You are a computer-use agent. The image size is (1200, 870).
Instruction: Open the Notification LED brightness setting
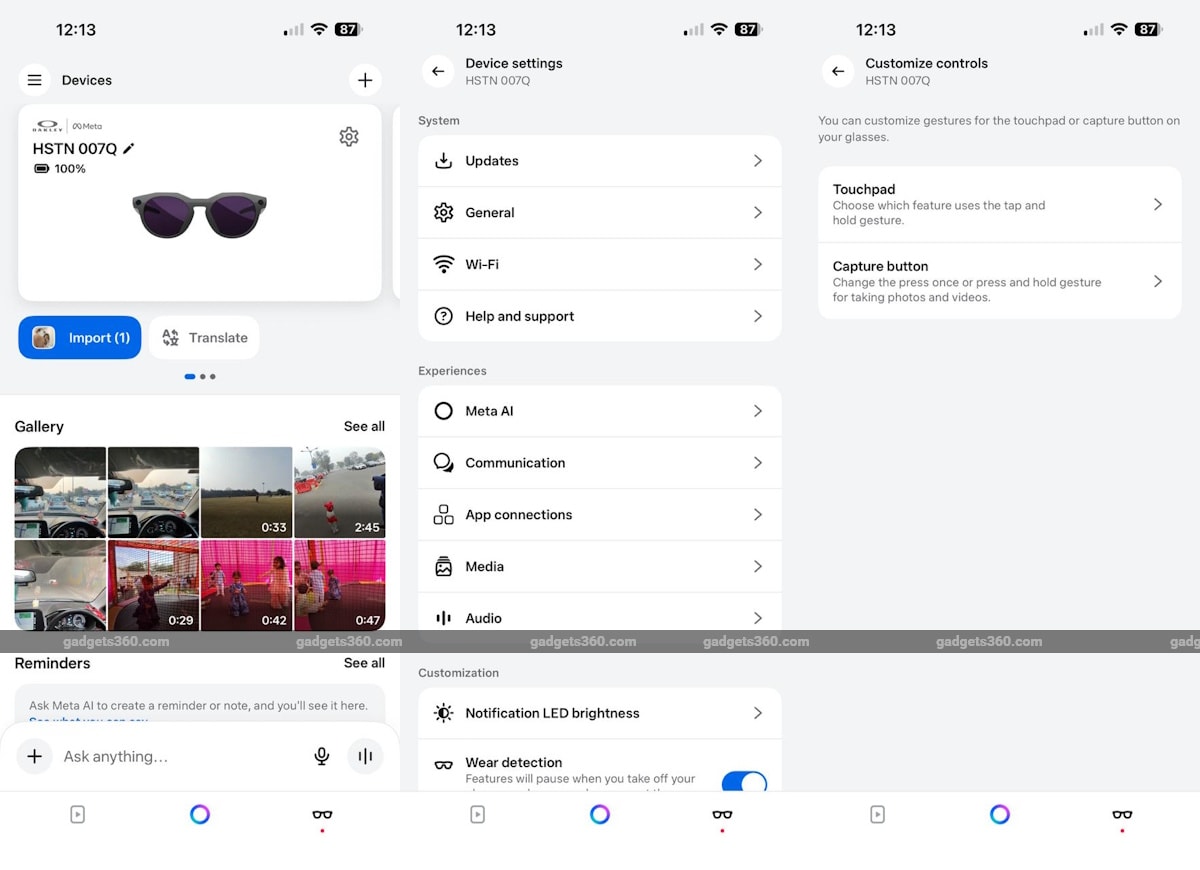coord(599,713)
